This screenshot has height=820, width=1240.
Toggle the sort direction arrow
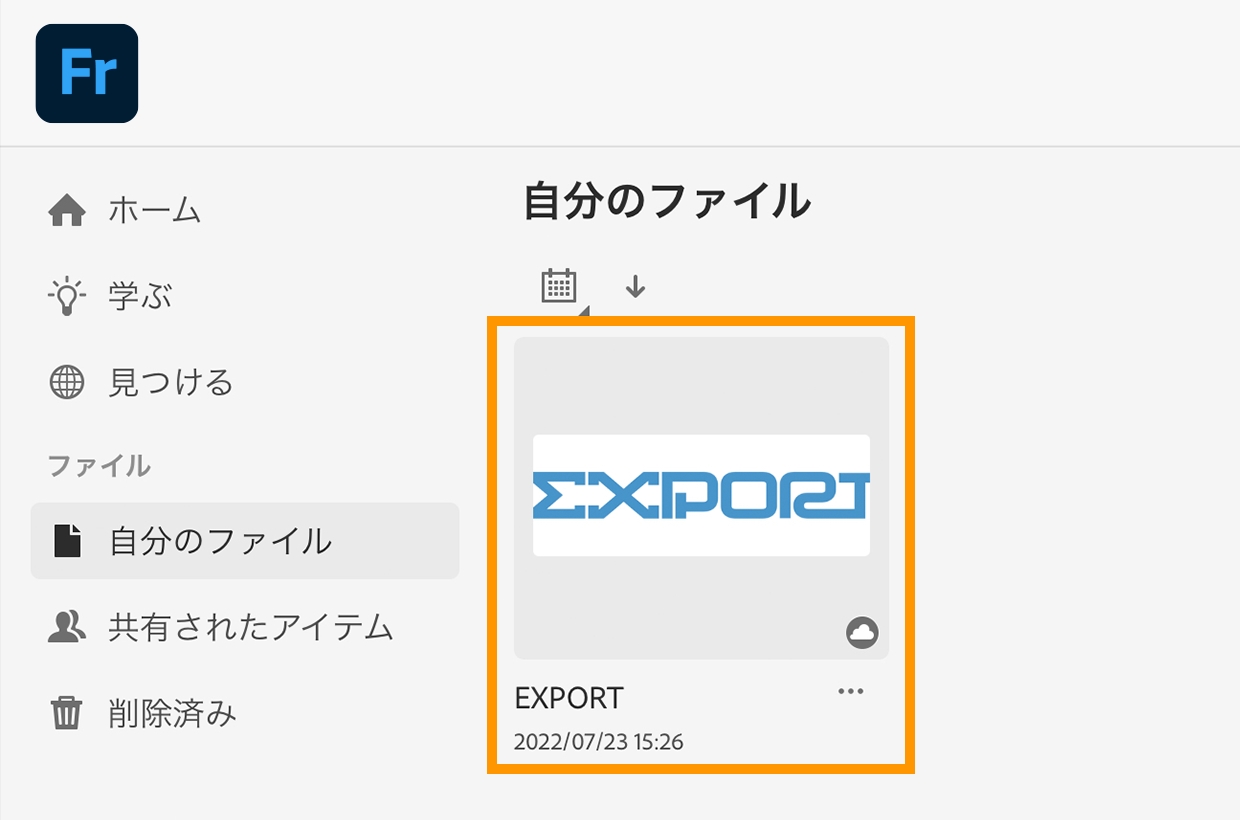pyautogui.click(x=635, y=287)
